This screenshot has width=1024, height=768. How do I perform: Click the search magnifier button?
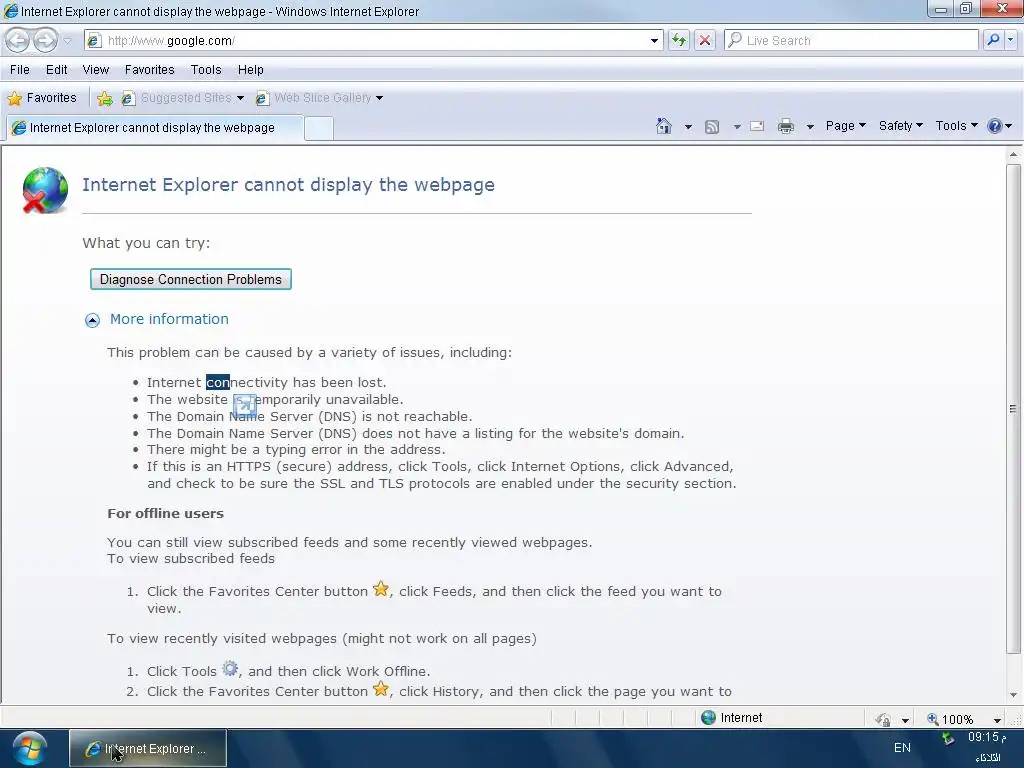pyautogui.click(x=993, y=40)
